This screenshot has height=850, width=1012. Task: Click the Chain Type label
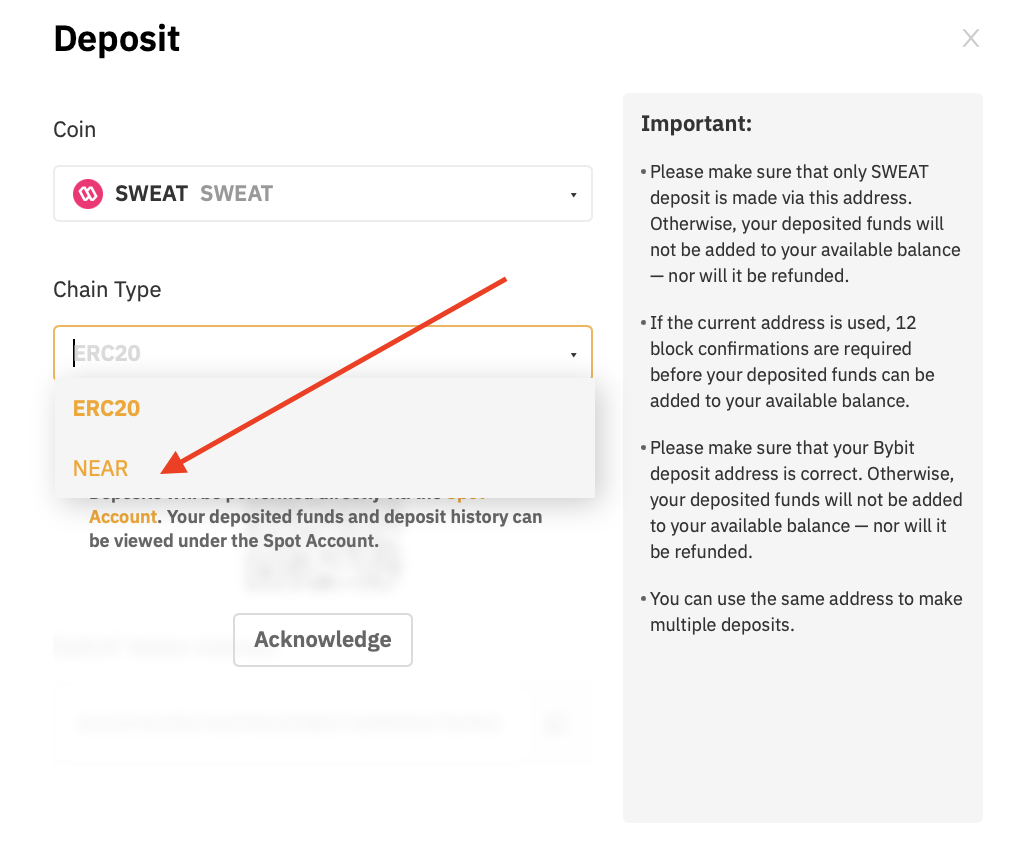[107, 290]
